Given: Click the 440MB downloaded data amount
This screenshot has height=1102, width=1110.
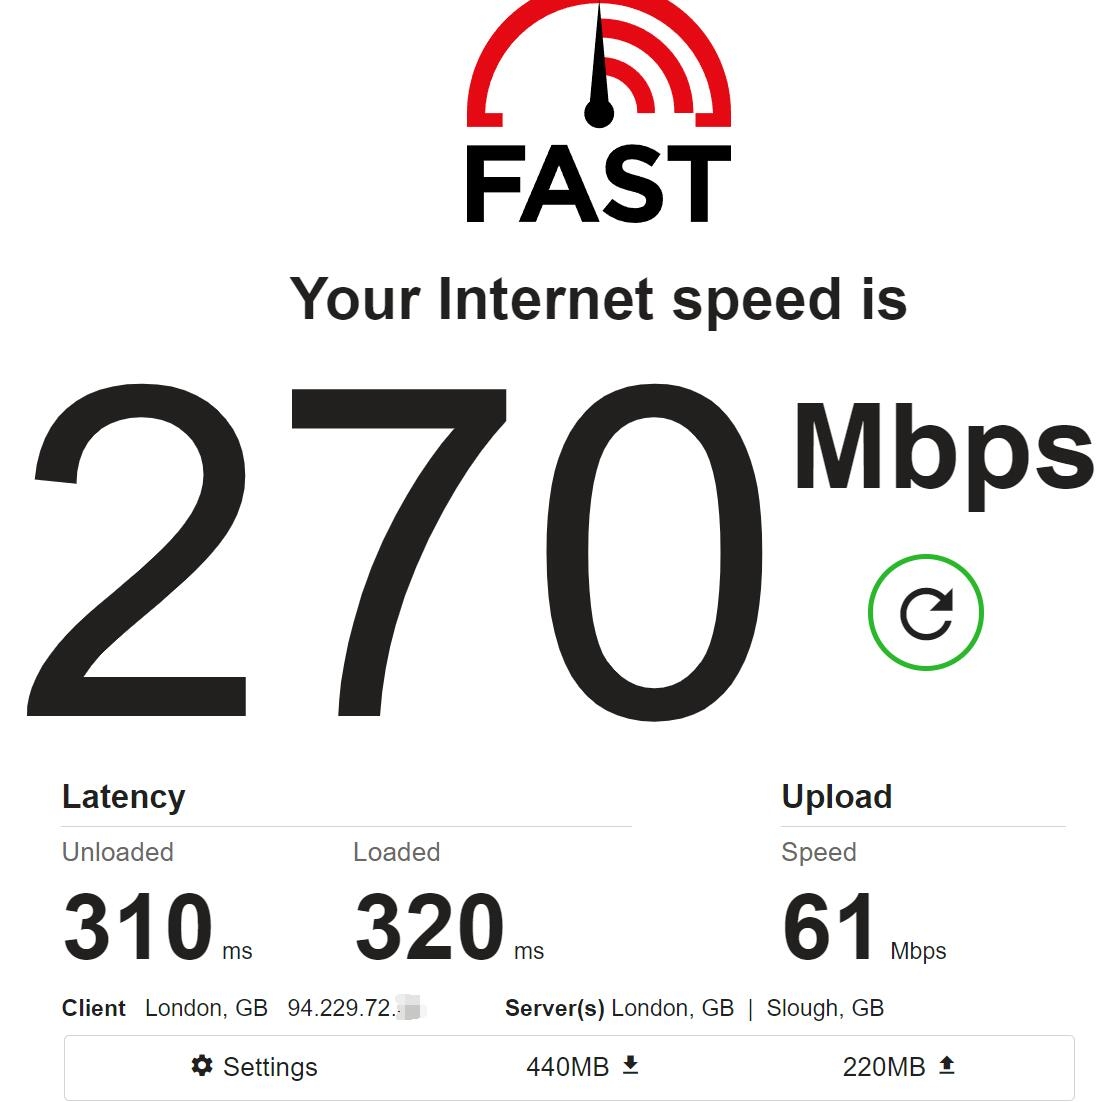Looking at the screenshot, I should coord(567,1067).
